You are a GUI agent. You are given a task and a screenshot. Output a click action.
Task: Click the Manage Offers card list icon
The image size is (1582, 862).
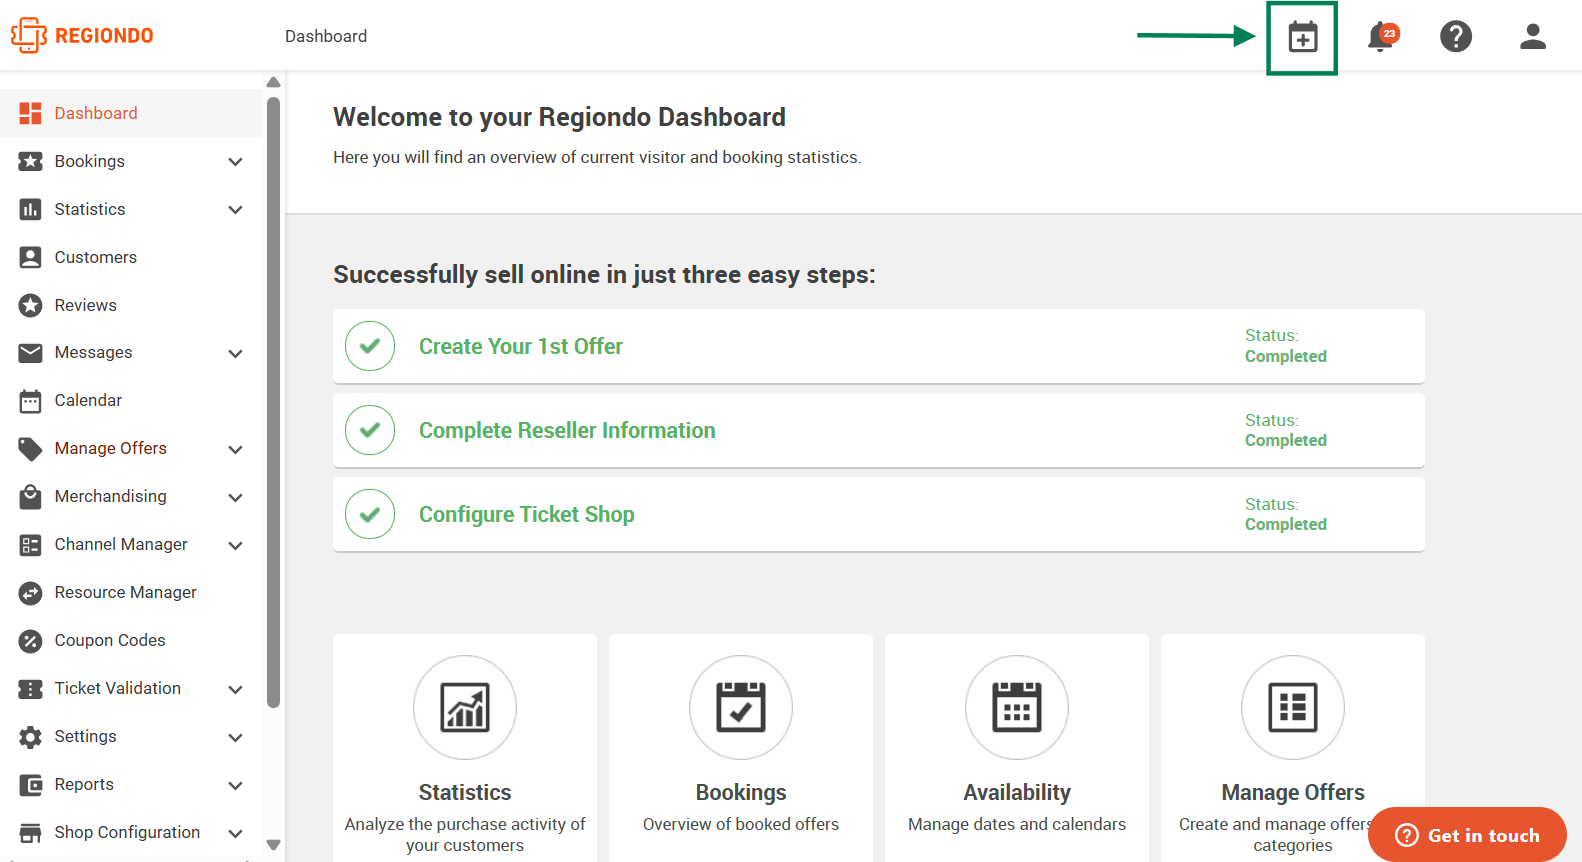click(x=1293, y=707)
